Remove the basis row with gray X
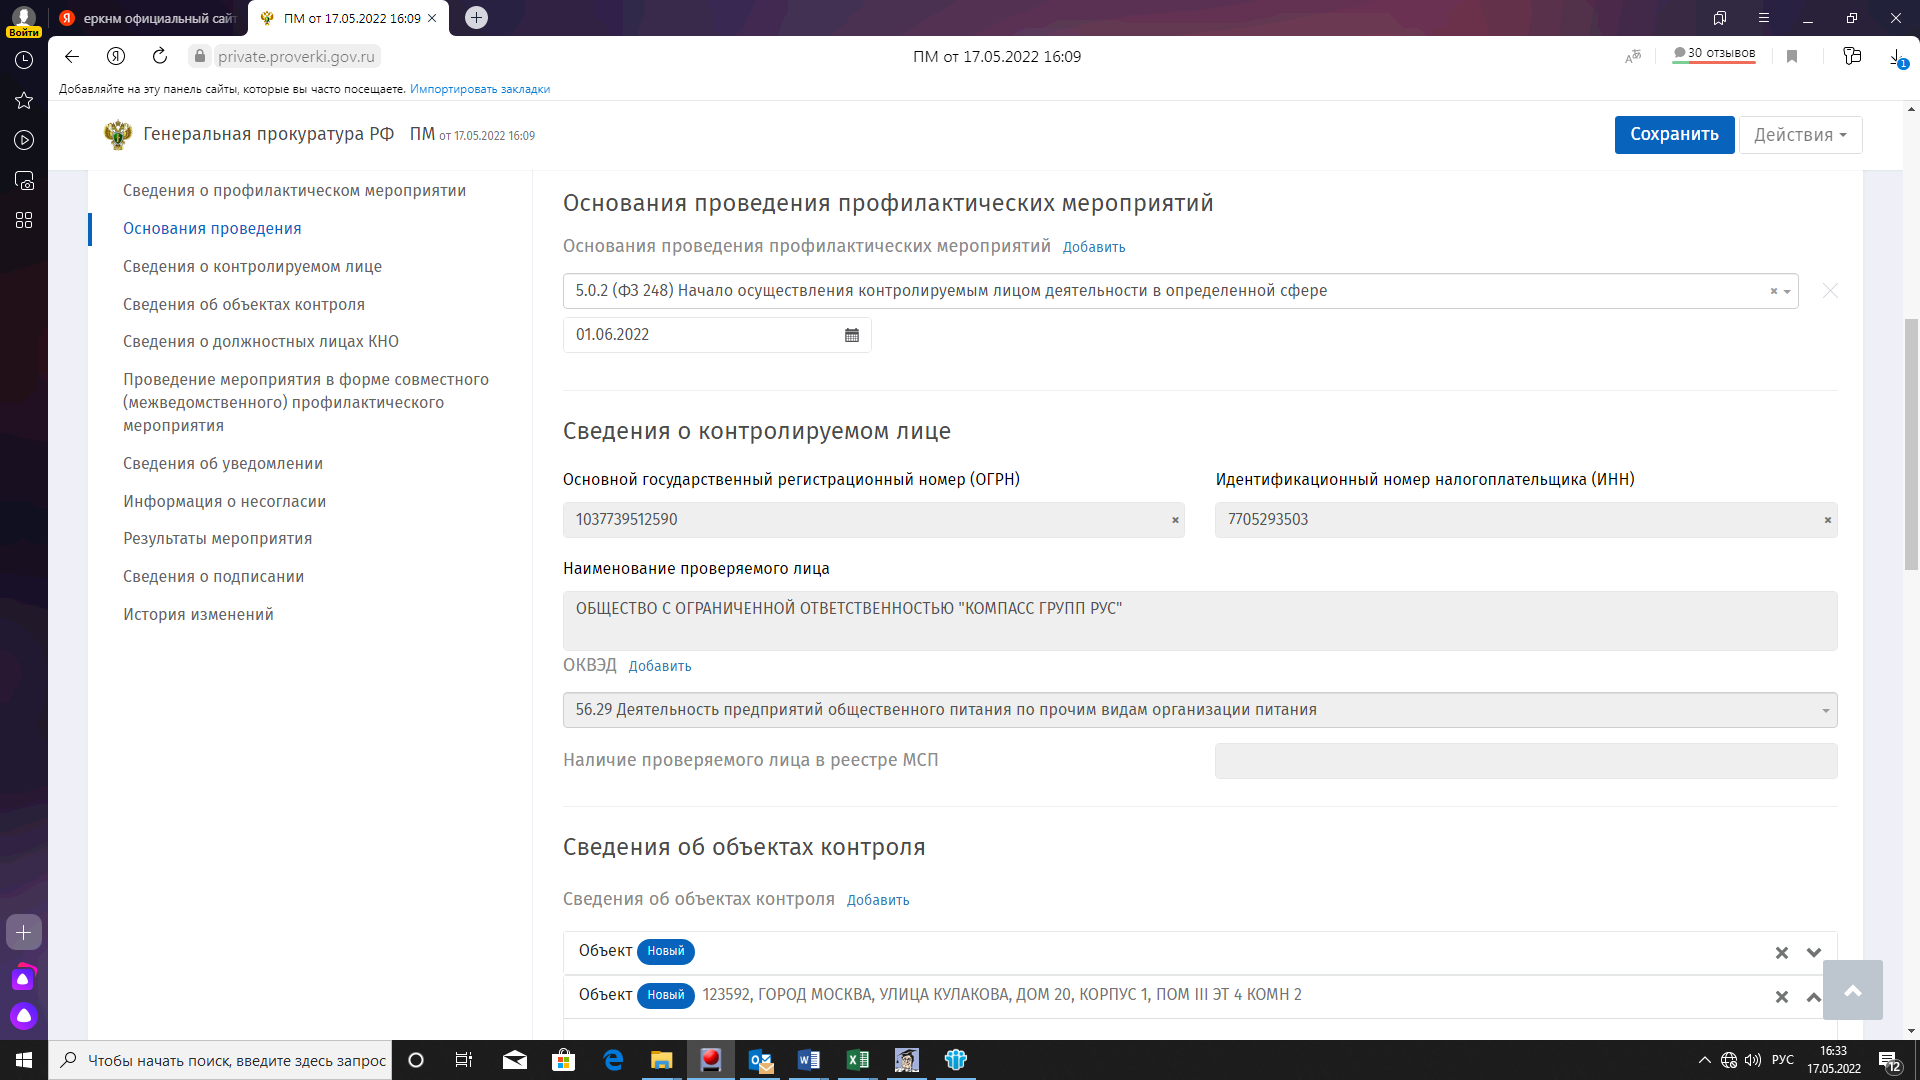This screenshot has width=1920, height=1080. coord(1830,291)
